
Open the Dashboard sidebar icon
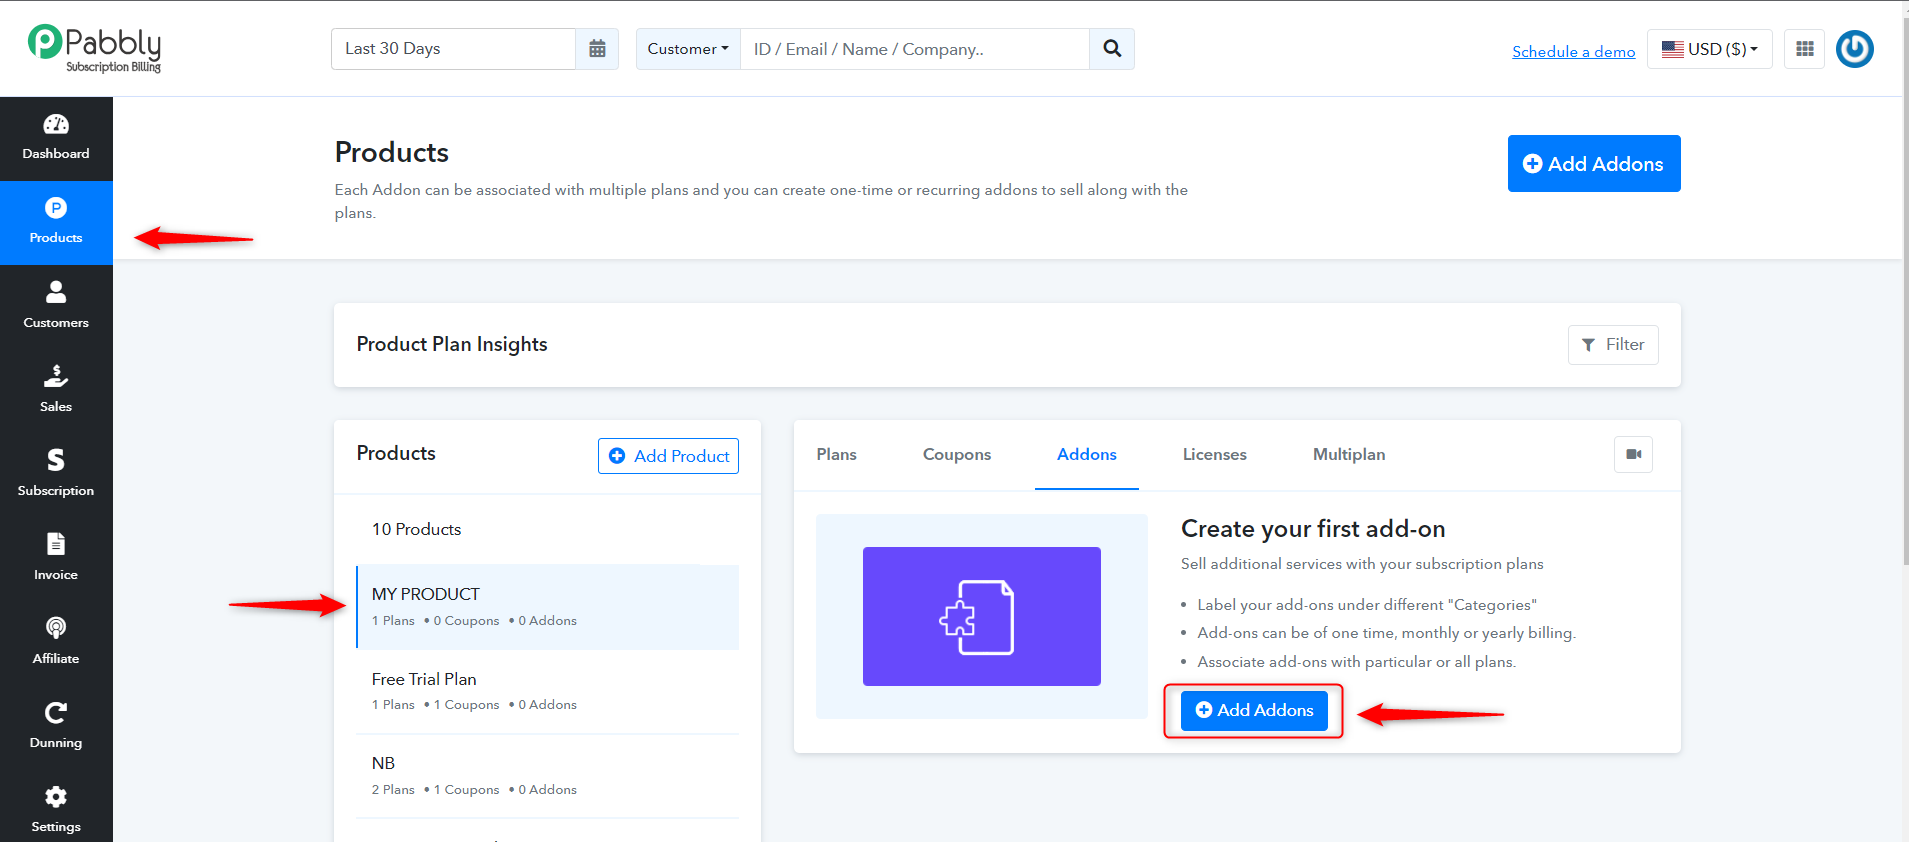click(56, 138)
